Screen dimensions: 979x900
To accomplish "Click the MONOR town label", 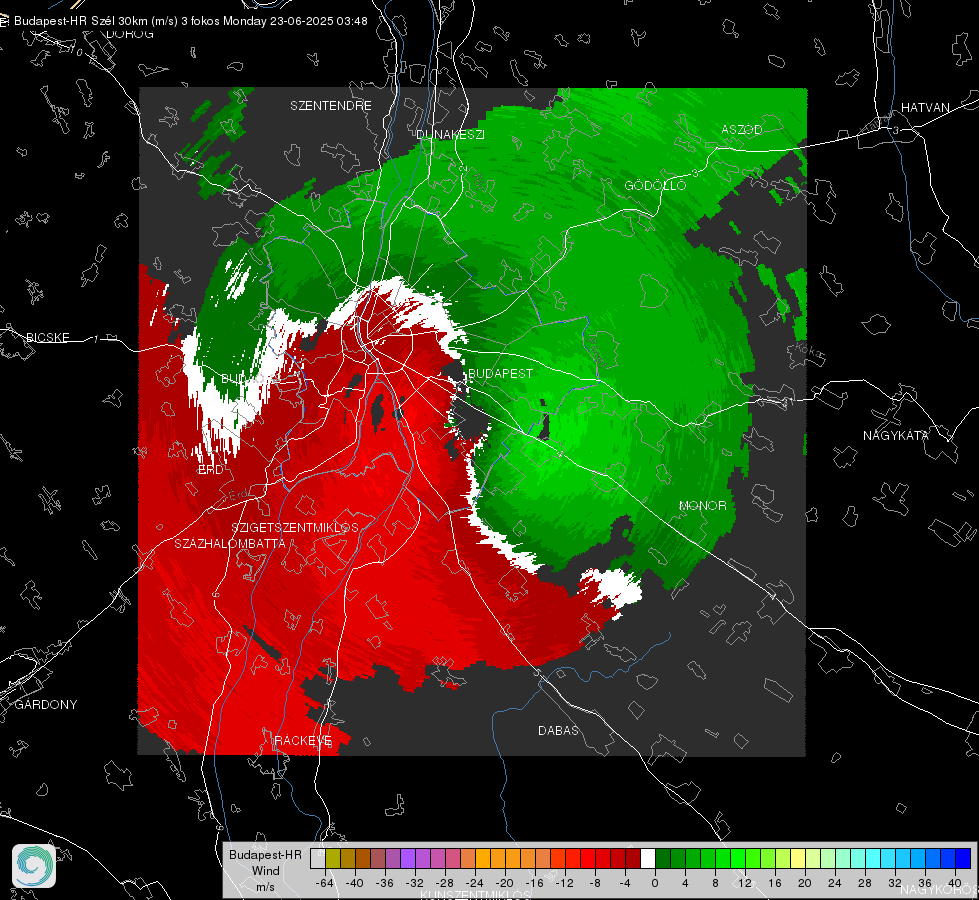I will click(x=702, y=505).
